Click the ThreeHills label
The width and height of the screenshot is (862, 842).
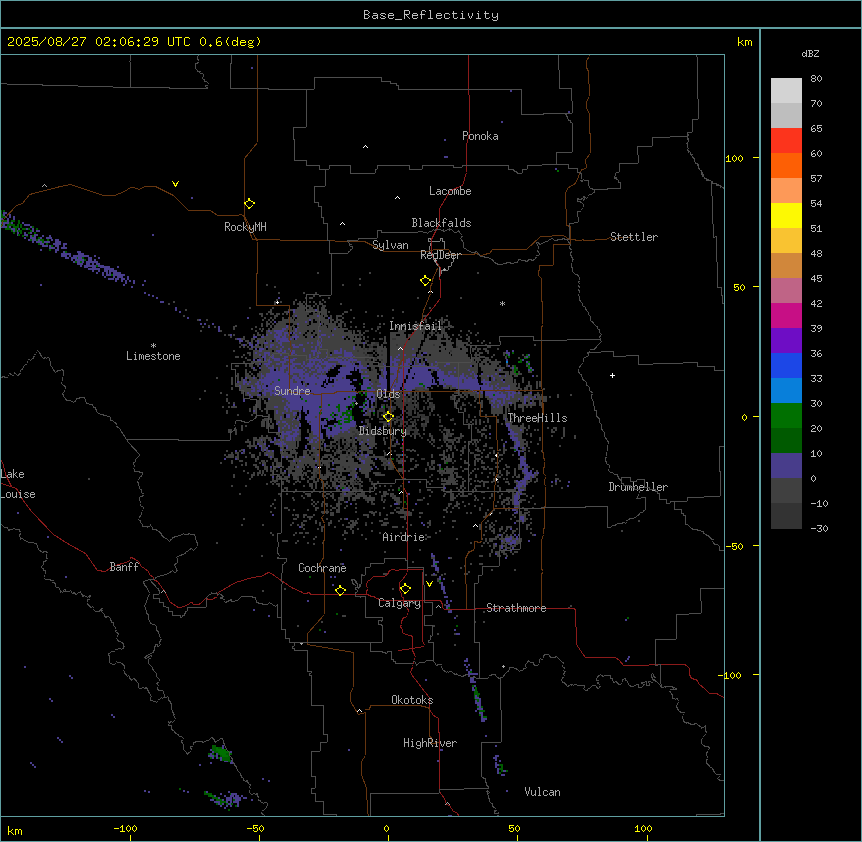(537, 418)
